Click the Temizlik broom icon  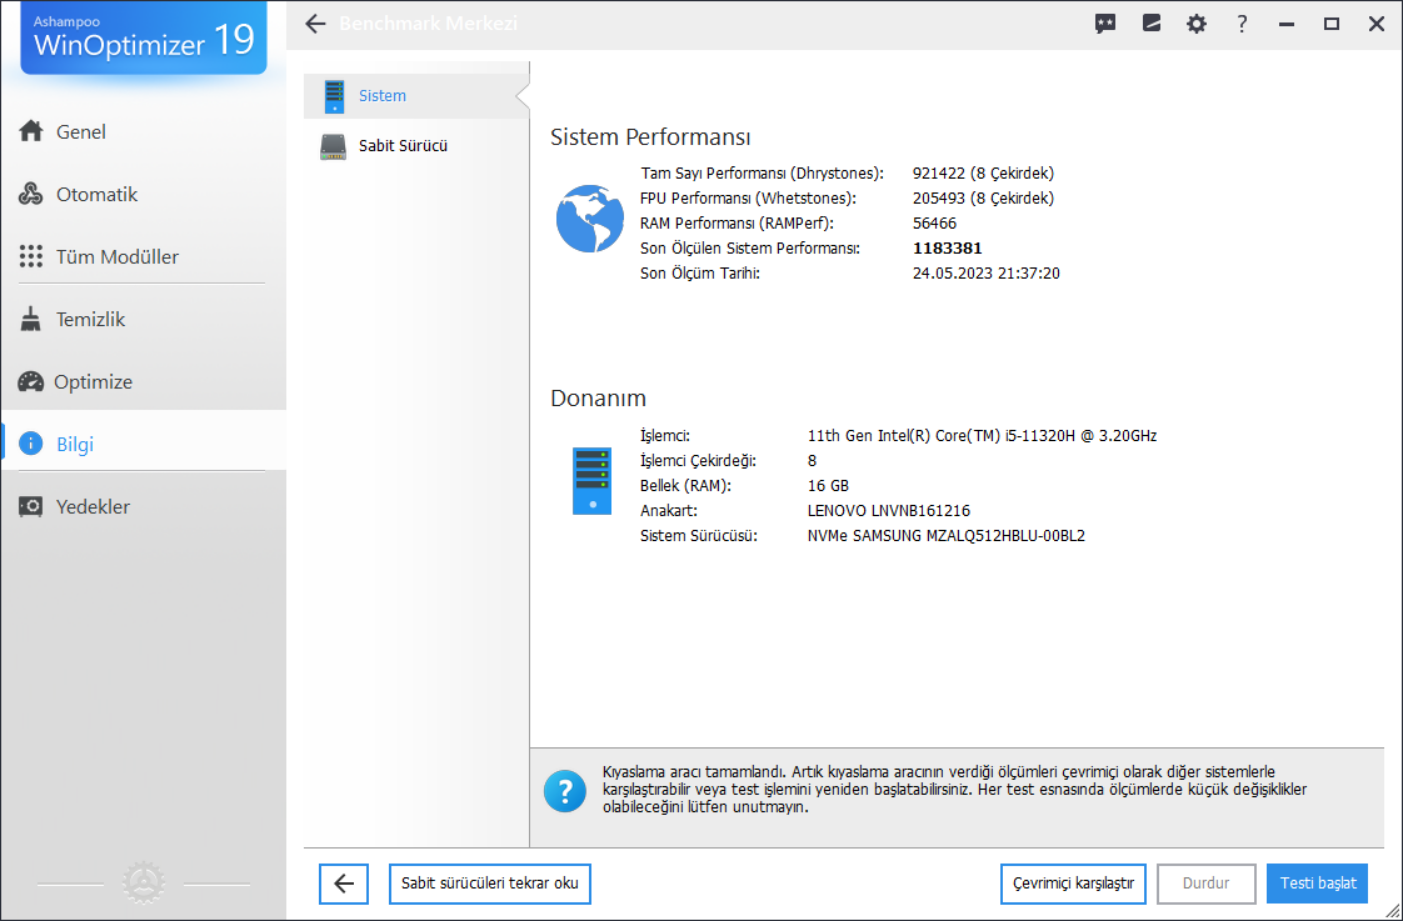pyautogui.click(x=31, y=319)
